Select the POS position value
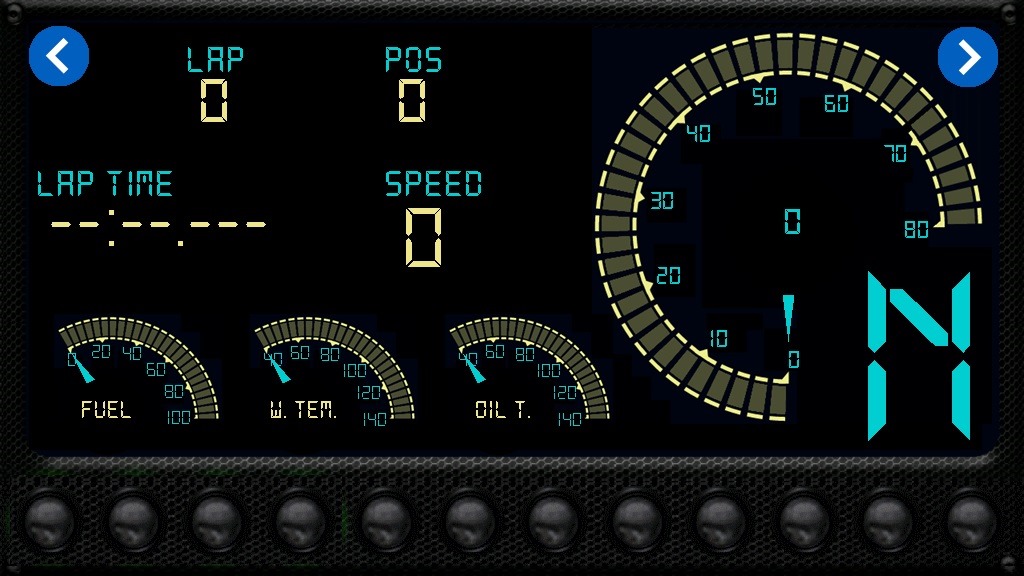This screenshot has height=576, width=1024. click(x=412, y=100)
